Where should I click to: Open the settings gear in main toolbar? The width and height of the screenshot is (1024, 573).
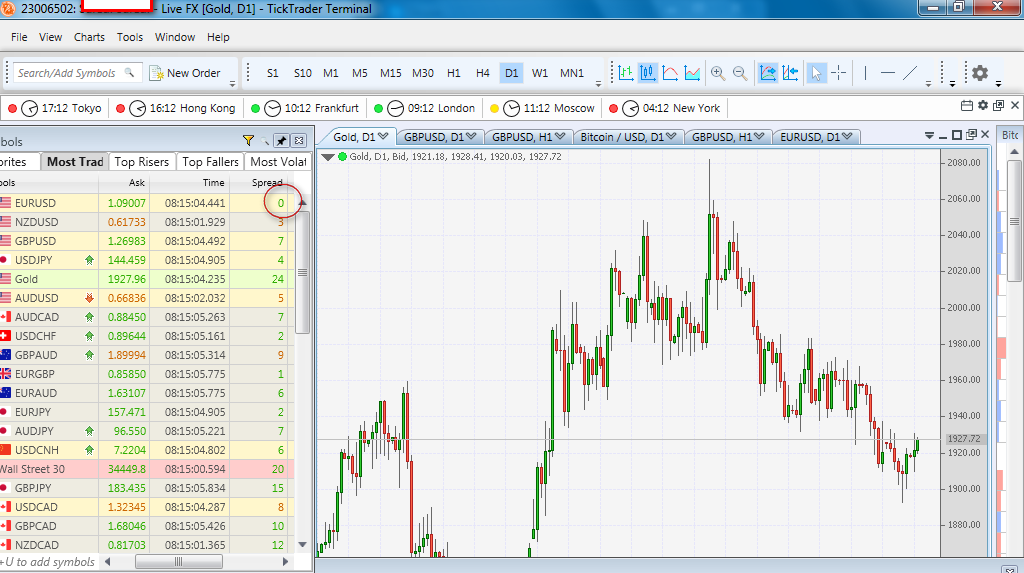pos(980,73)
